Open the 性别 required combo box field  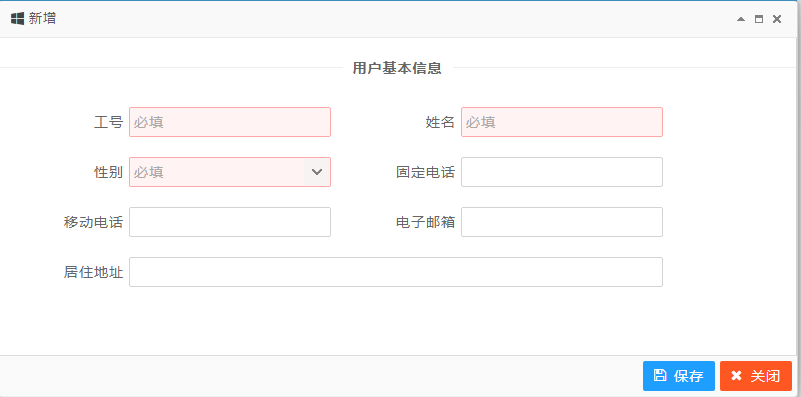pyautogui.click(x=230, y=172)
